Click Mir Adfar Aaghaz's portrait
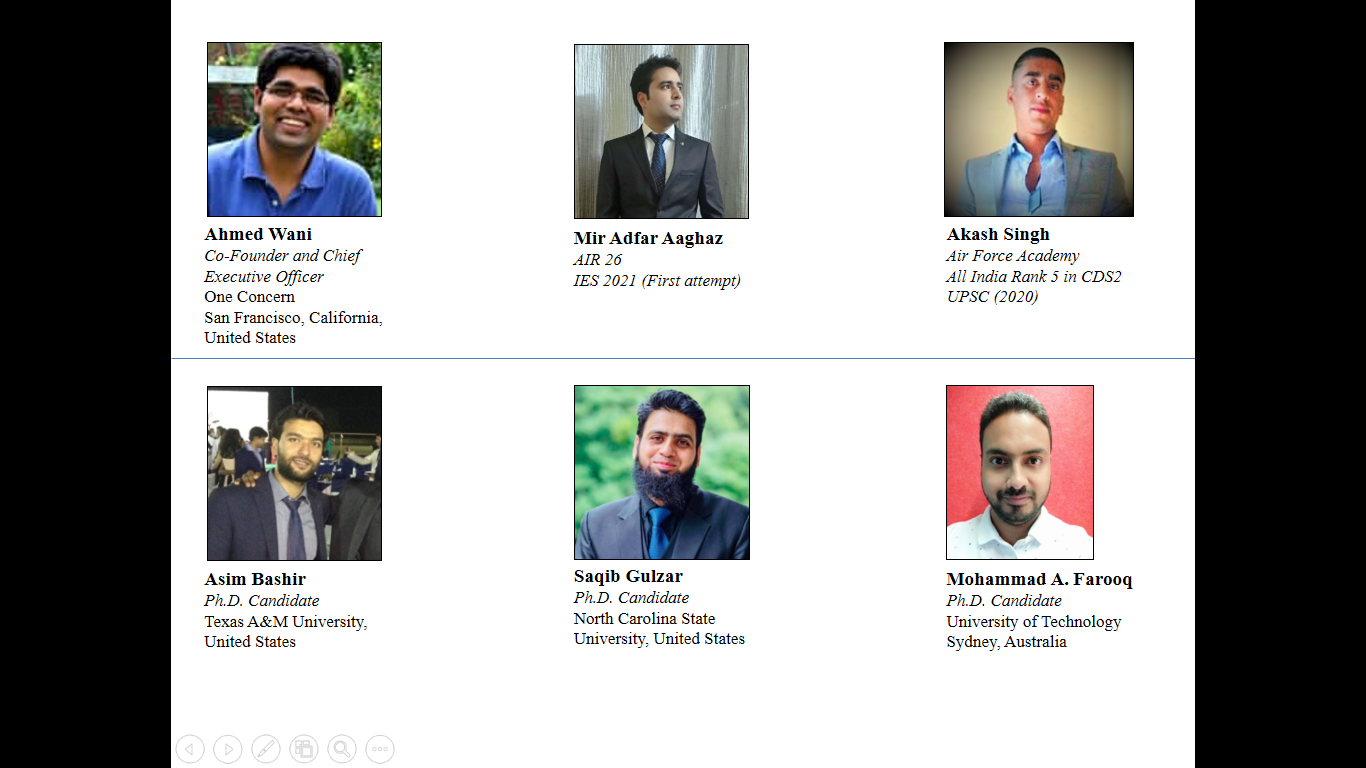Screen dimensions: 1366x768 click(x=661, y=131)
